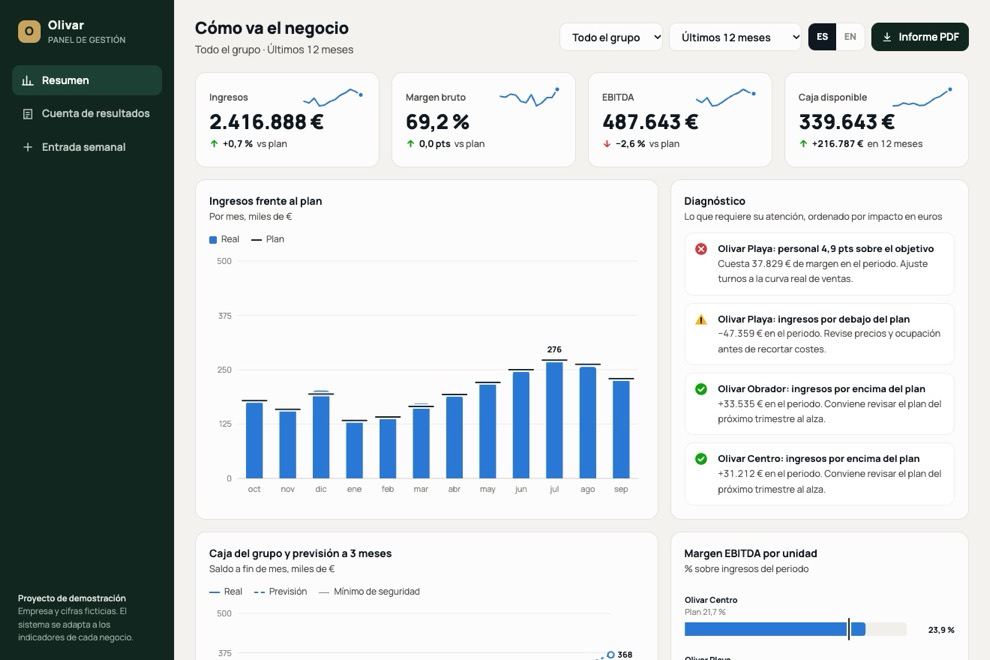Click the Olivar Centro EBITDA margin bar
This screenshot has height=660, width=990.
click(x=796, y=629)
